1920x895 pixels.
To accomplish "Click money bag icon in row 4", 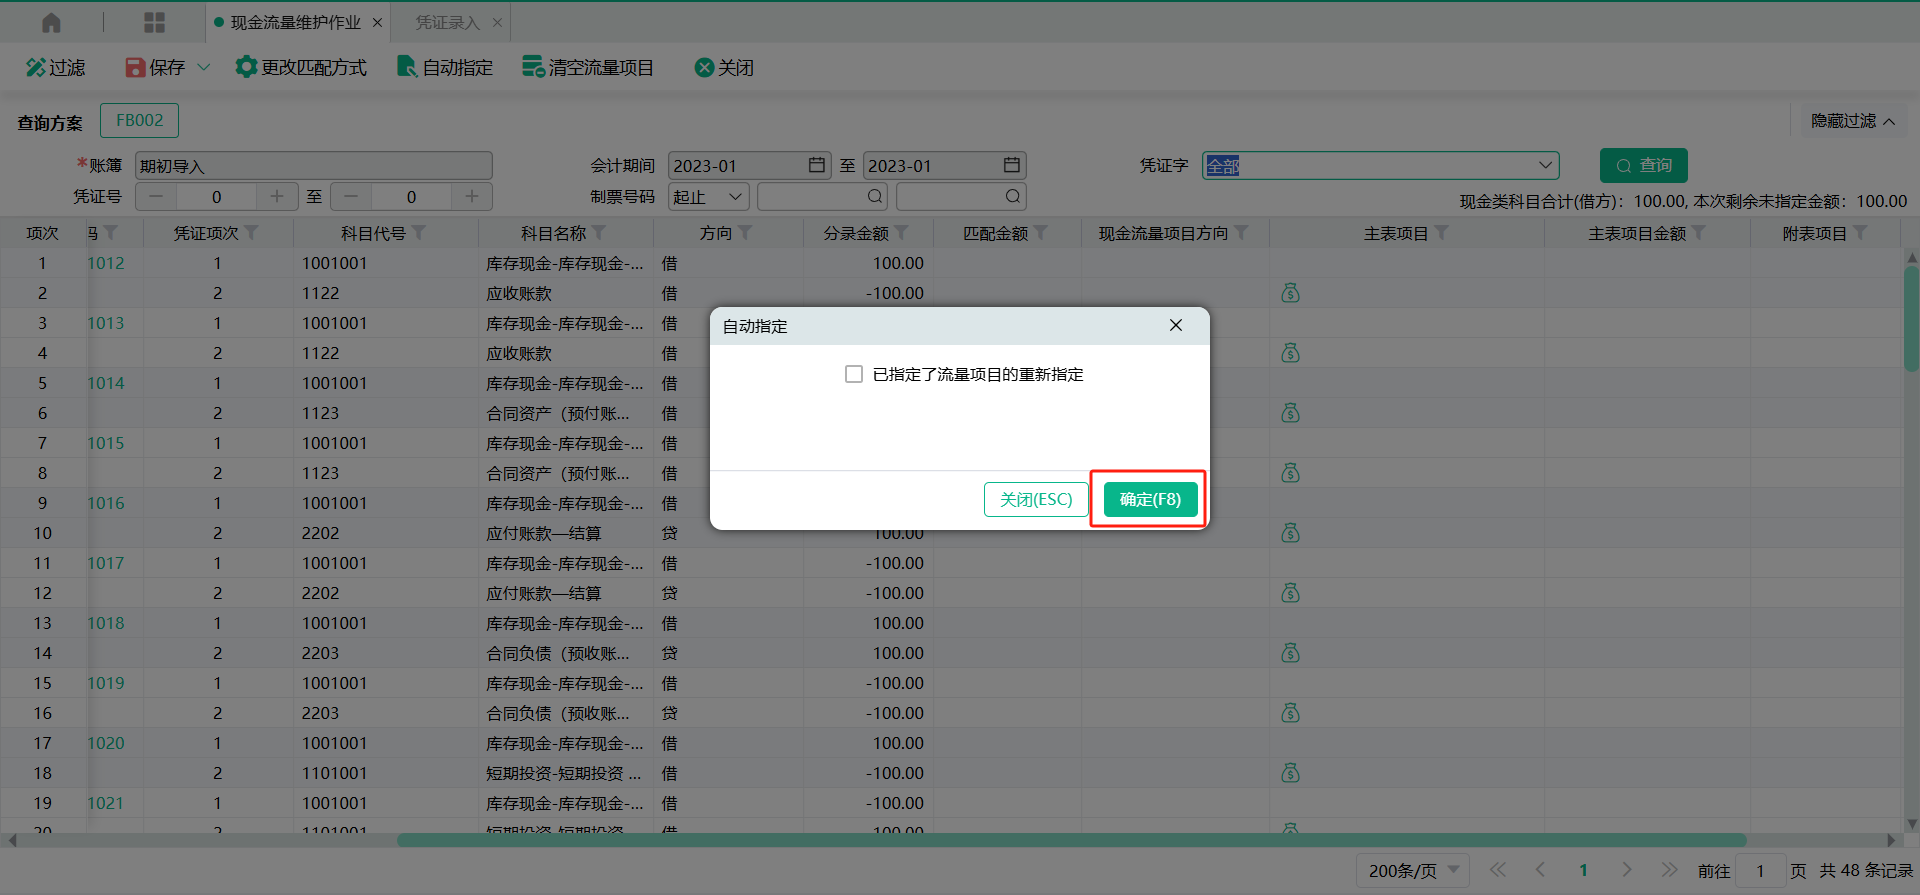I will pyautogui.click(x=1291, y=353).
